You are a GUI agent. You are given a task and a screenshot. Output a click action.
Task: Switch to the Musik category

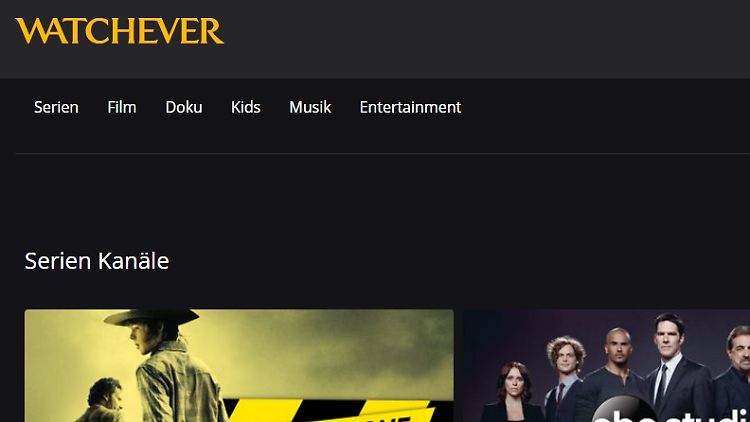coord(310,107)
